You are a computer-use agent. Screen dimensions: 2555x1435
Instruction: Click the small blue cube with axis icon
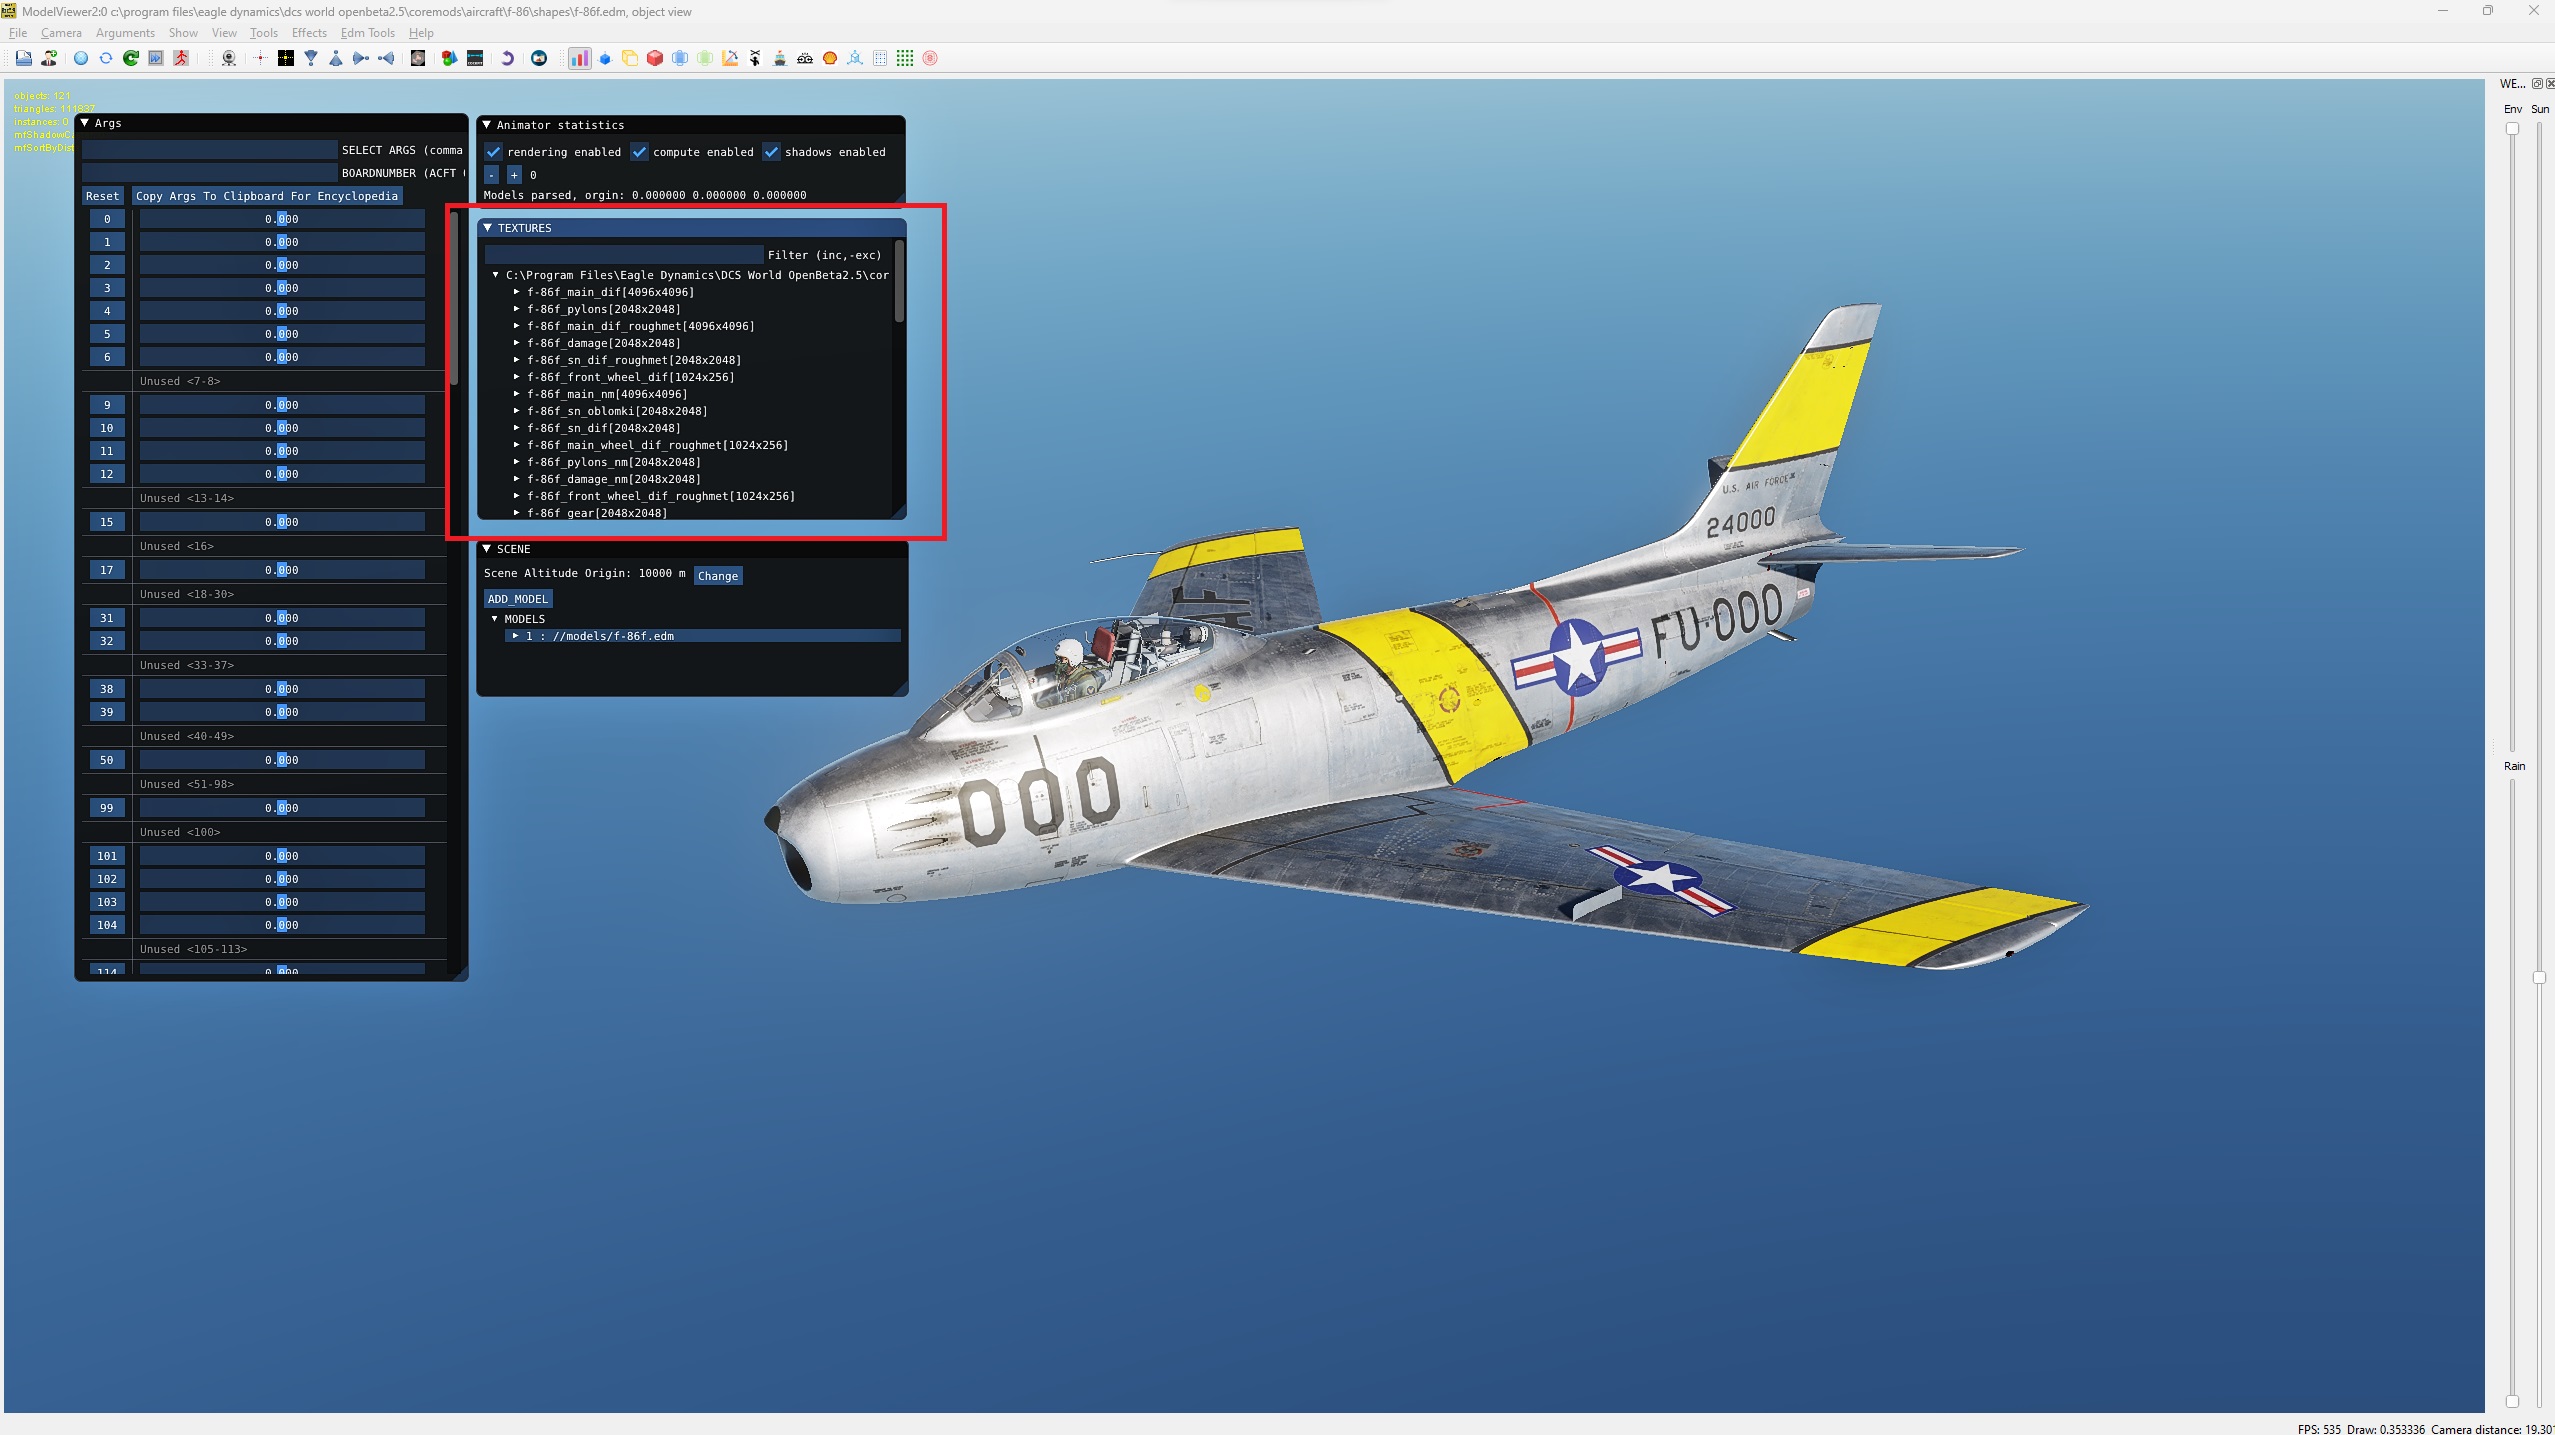point(605,58)
